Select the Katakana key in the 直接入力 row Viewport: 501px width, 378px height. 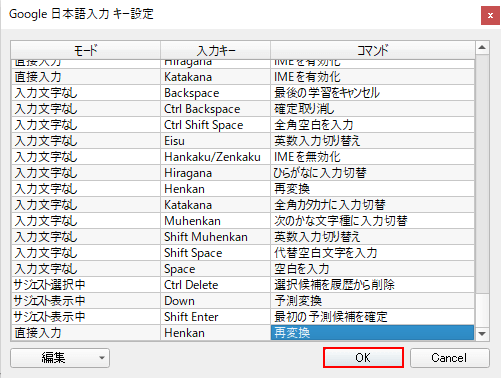click(x=216, y=77)
